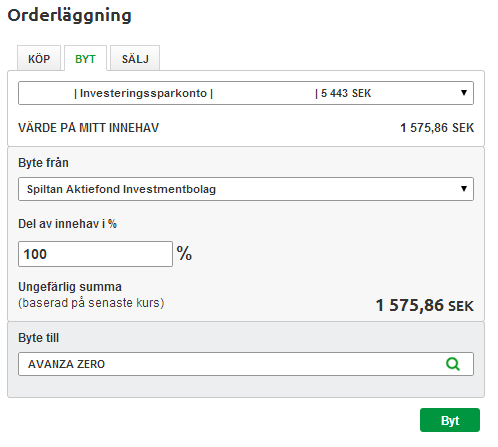
Task: Click the Byte till label
Action: [39, 338]
